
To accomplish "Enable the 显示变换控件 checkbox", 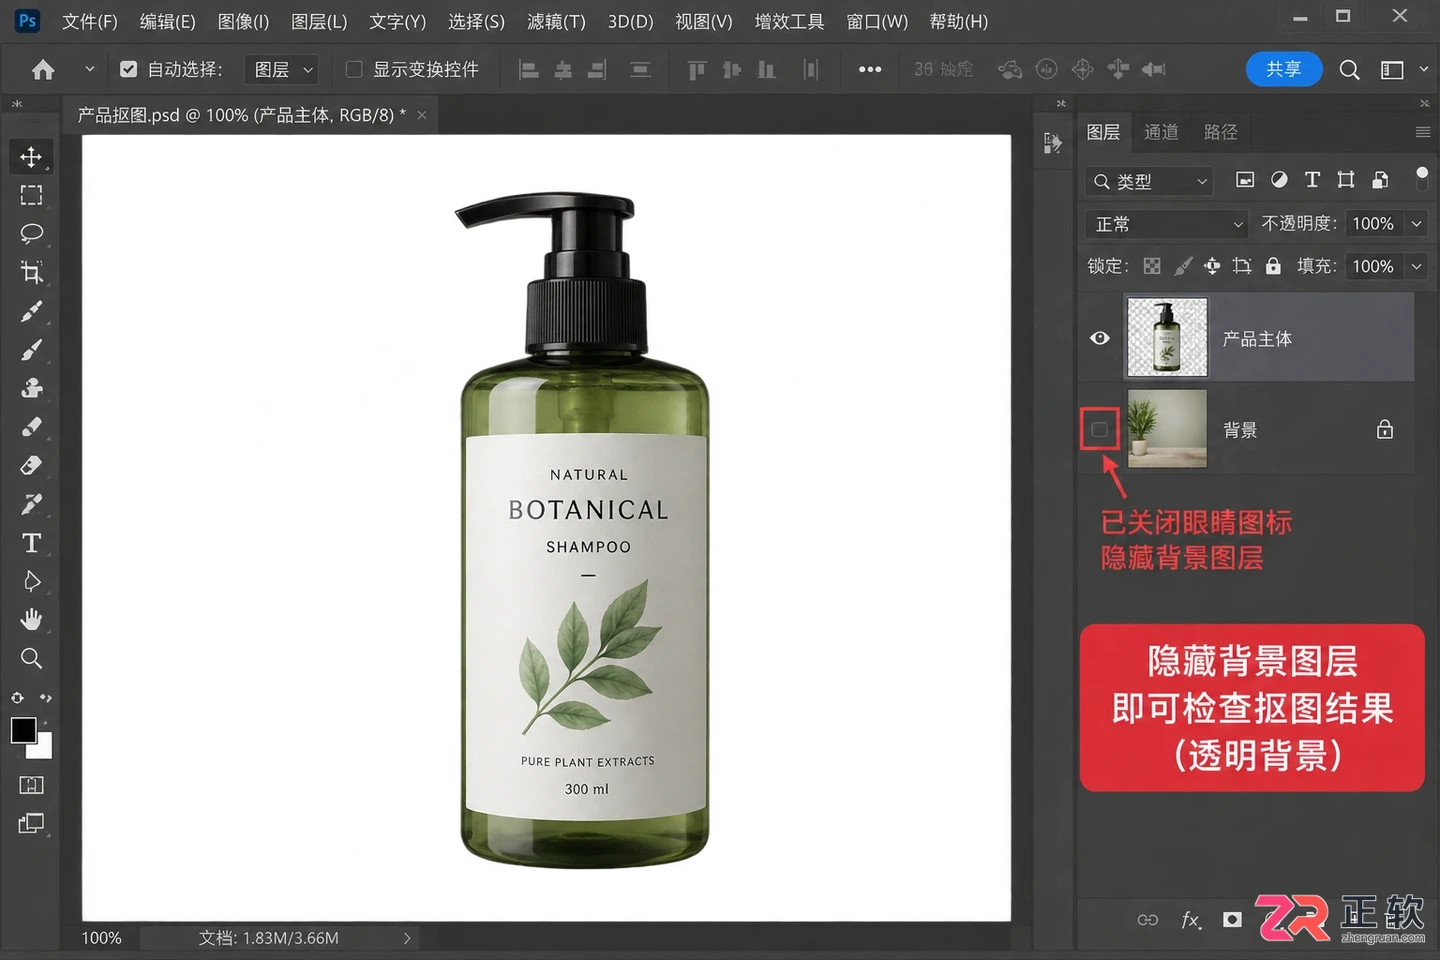I will pyautogui.click(x=354, y=69).
